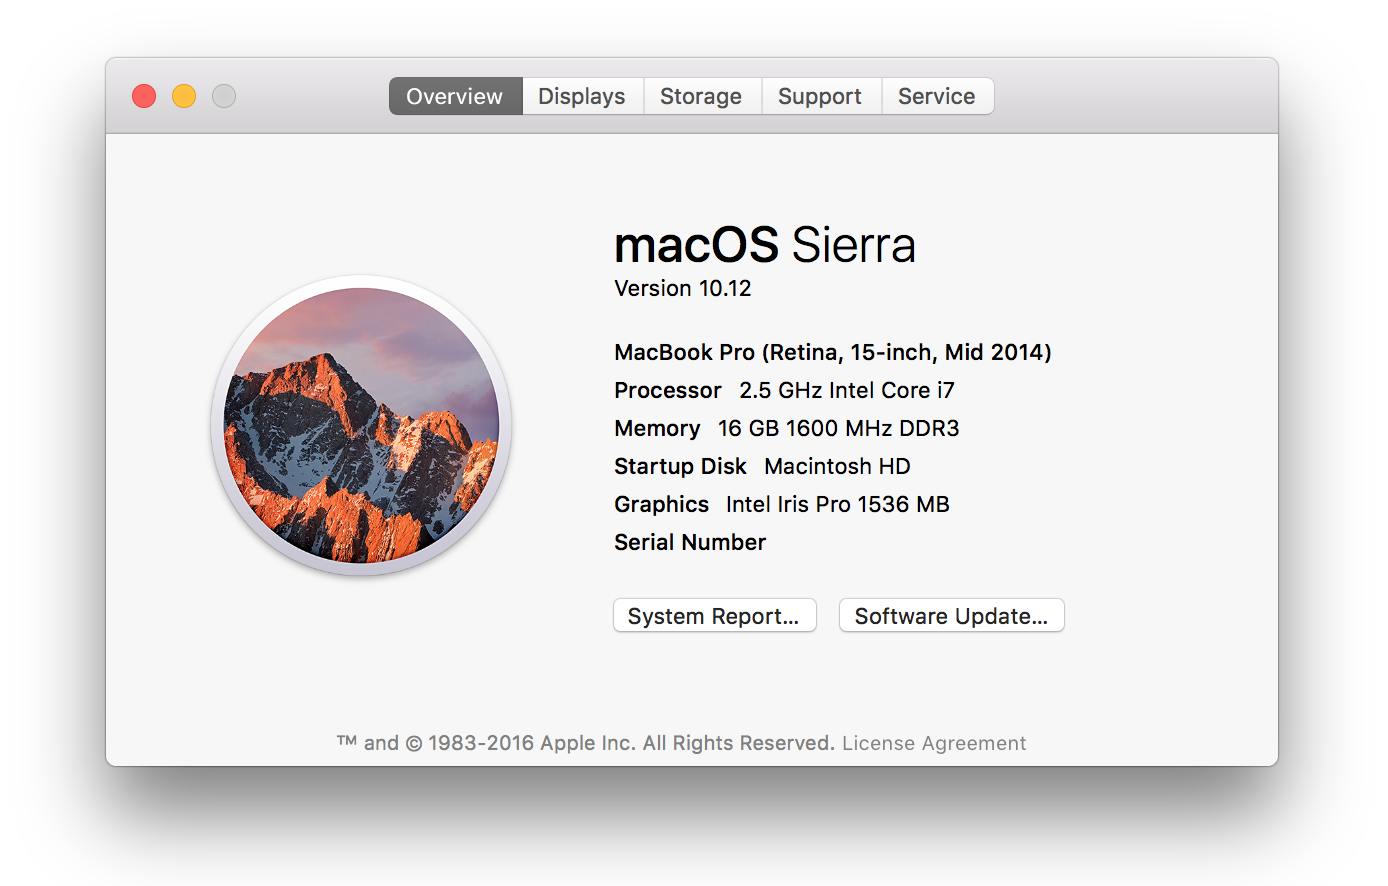Open the Displays tab

point(582,96)
